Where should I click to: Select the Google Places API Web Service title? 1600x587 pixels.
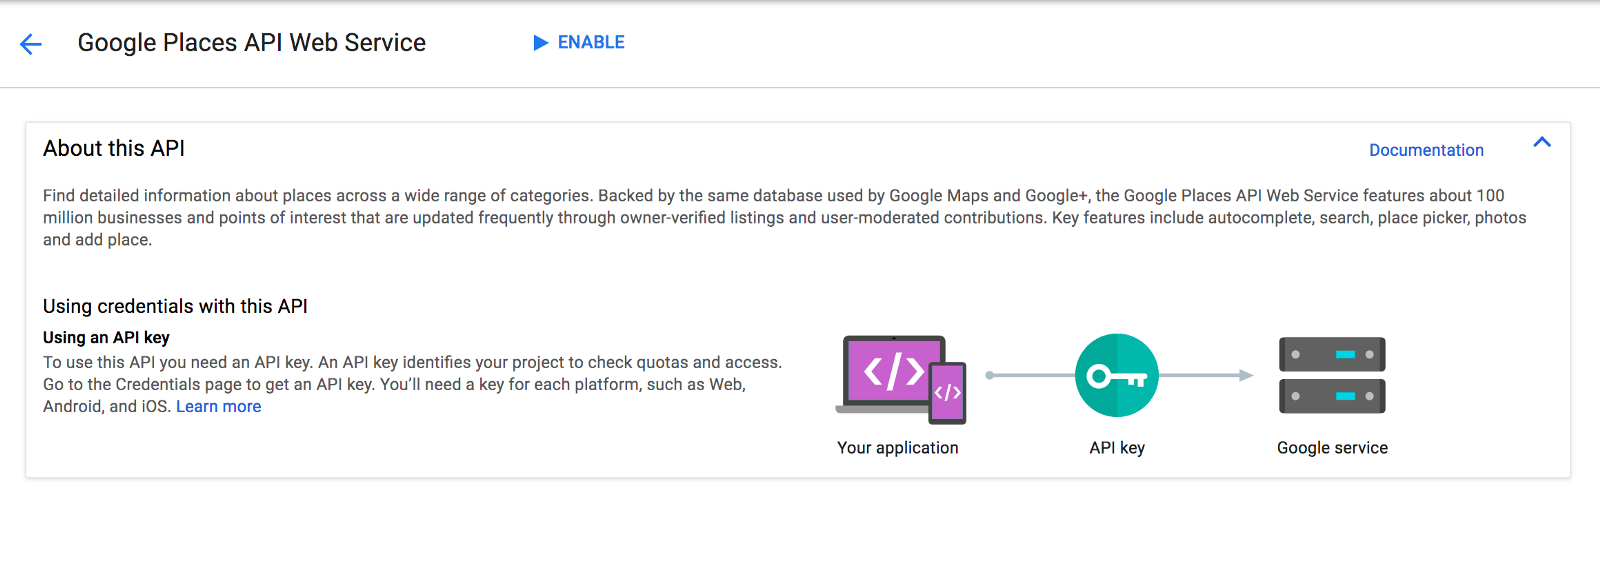click(x=252, y=43)
